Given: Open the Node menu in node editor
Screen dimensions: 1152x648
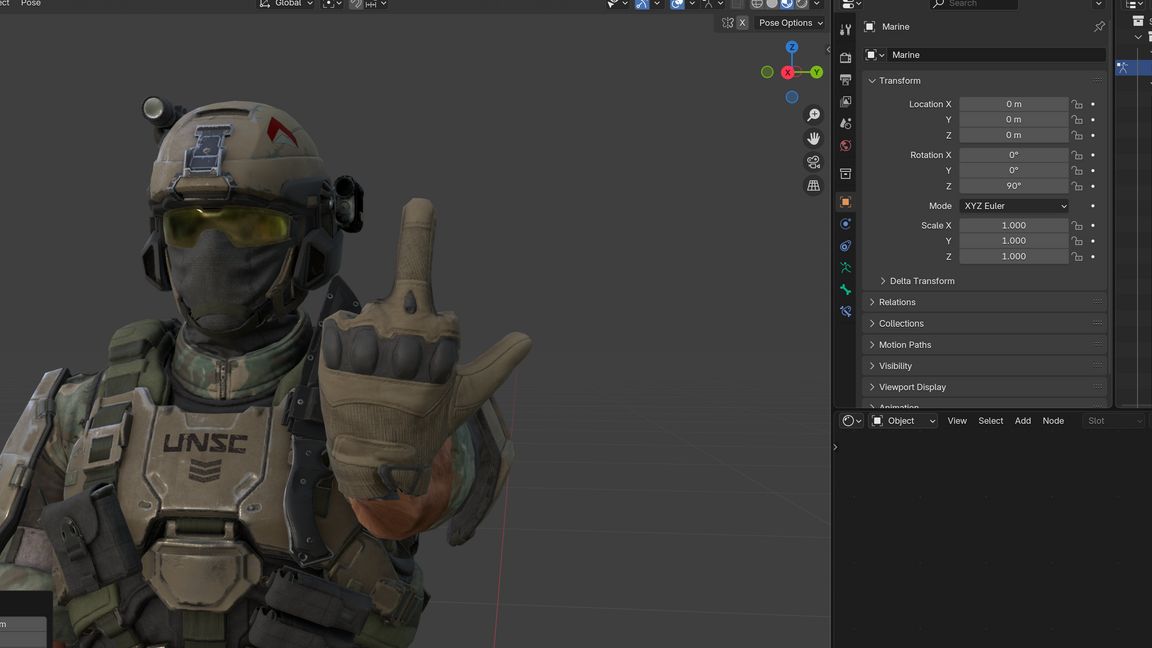Looking at the screenshot, I should (x=1053, y=421).
